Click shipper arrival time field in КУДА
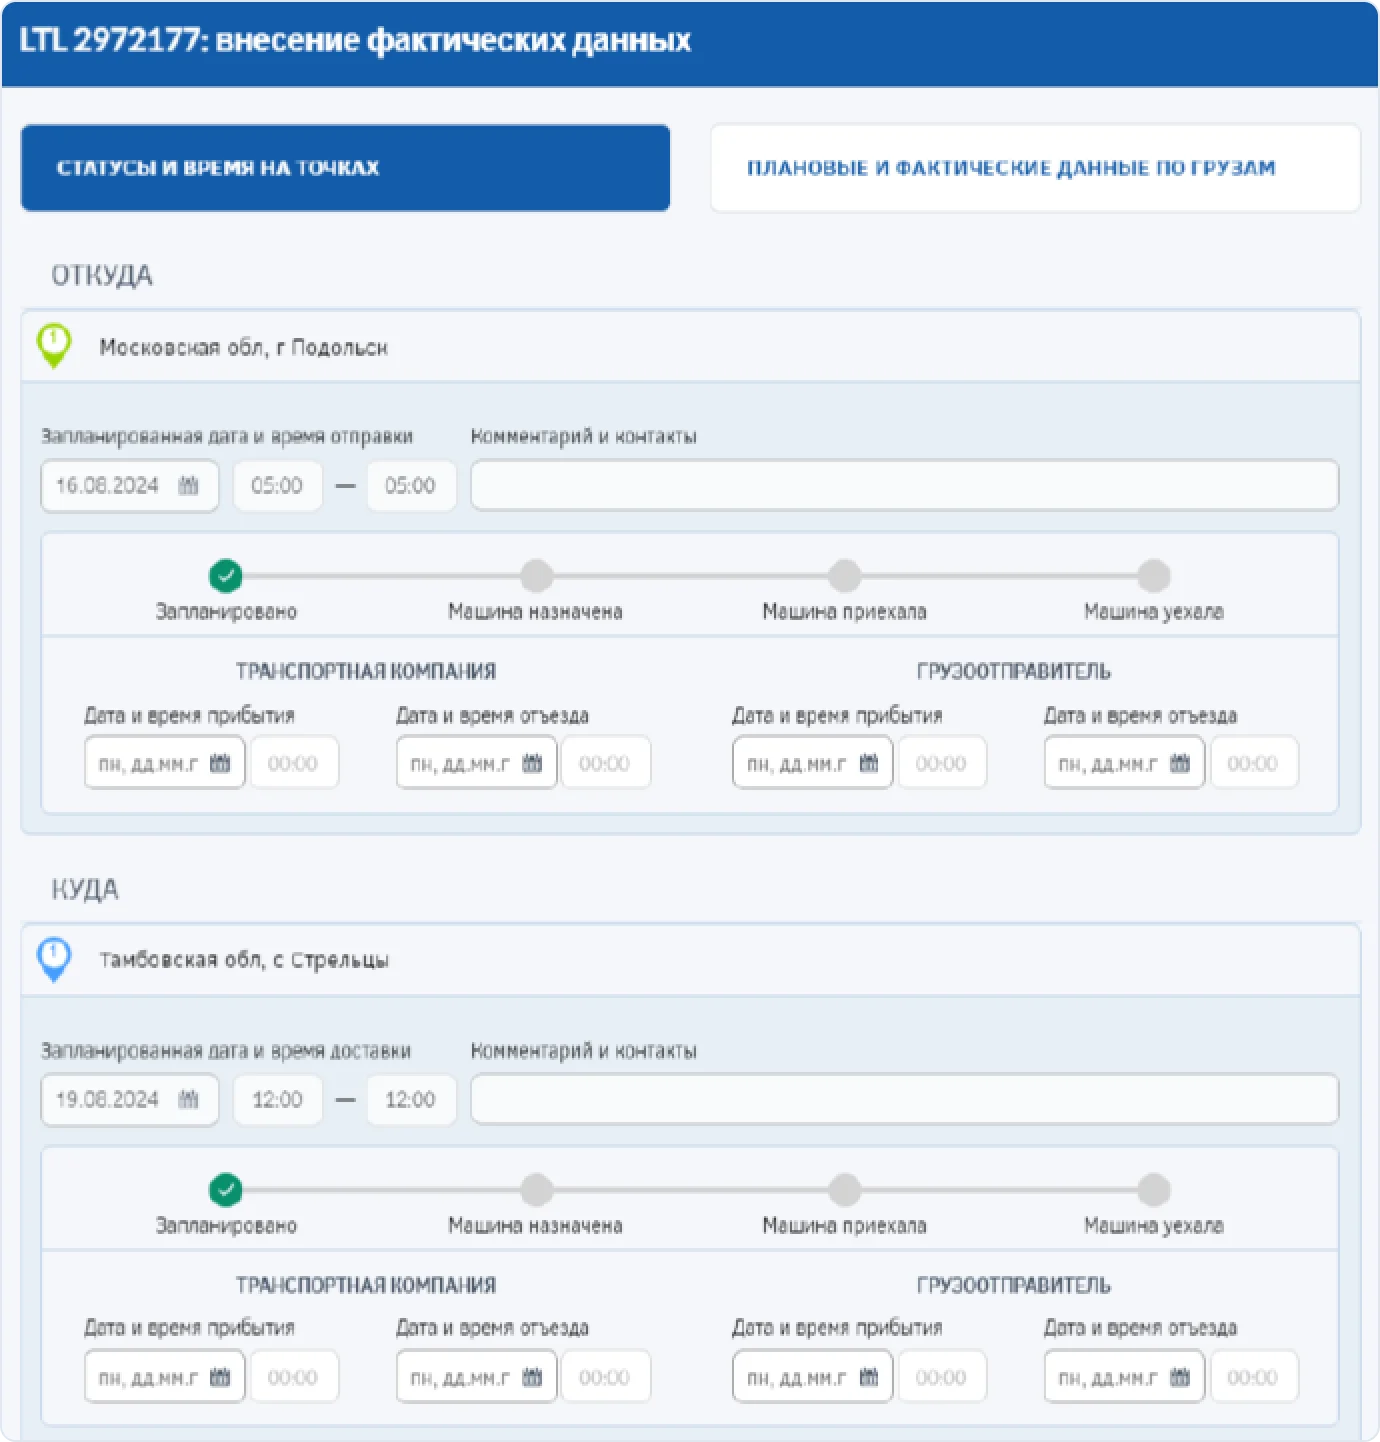The image size is (1380, 1442). pos(942,1378)
